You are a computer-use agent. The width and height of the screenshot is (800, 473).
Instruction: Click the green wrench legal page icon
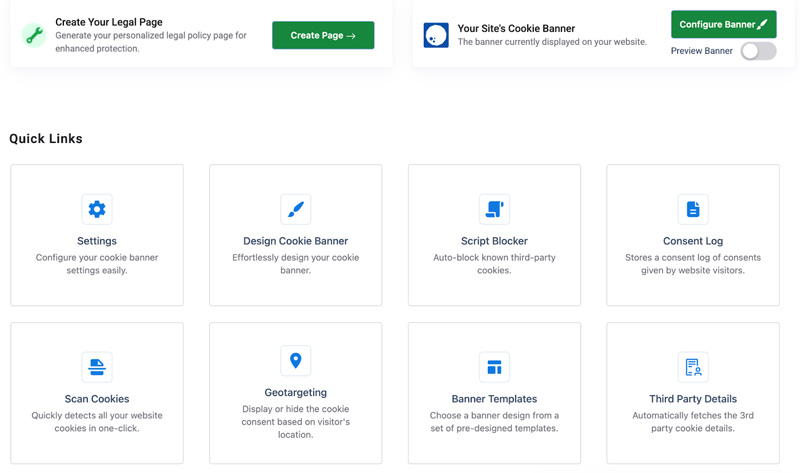point(34,35)
